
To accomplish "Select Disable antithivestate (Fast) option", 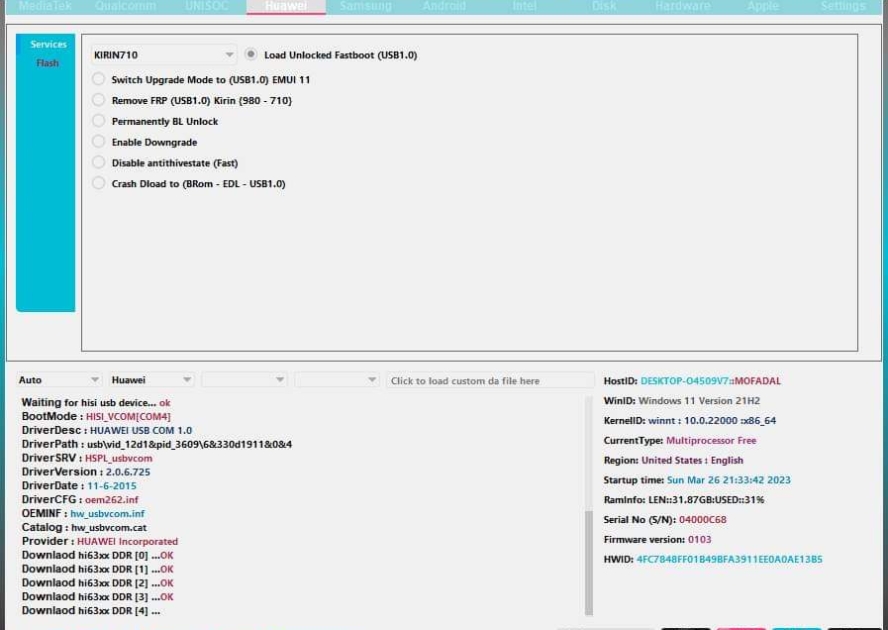I will [98, 163].
